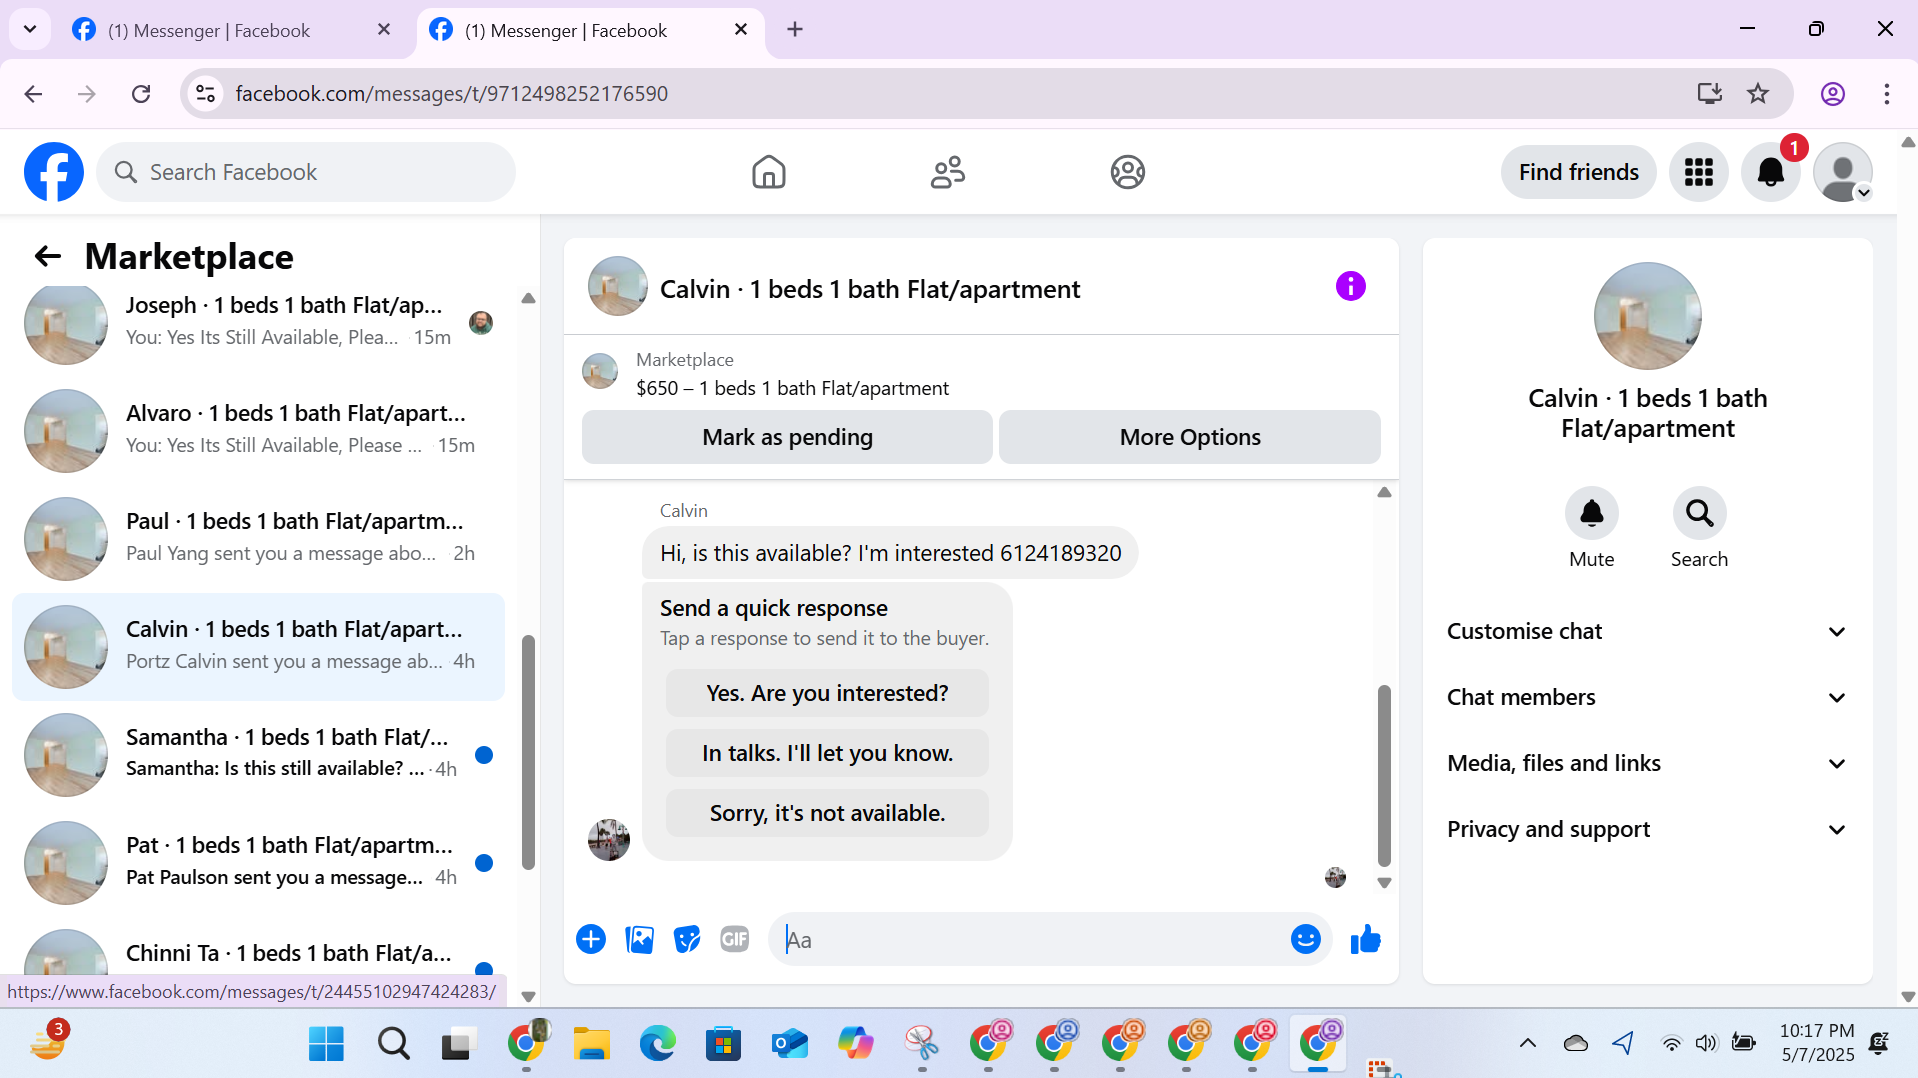The image size is (1918, 1078).
Task: Expand Media, files and links section
Action: pyautogui.click(x=1647, y=763)
